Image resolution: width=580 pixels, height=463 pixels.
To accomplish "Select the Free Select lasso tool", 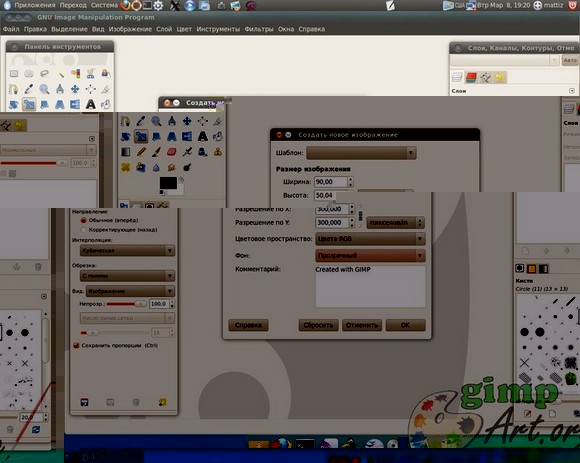I will click(44, 74).
